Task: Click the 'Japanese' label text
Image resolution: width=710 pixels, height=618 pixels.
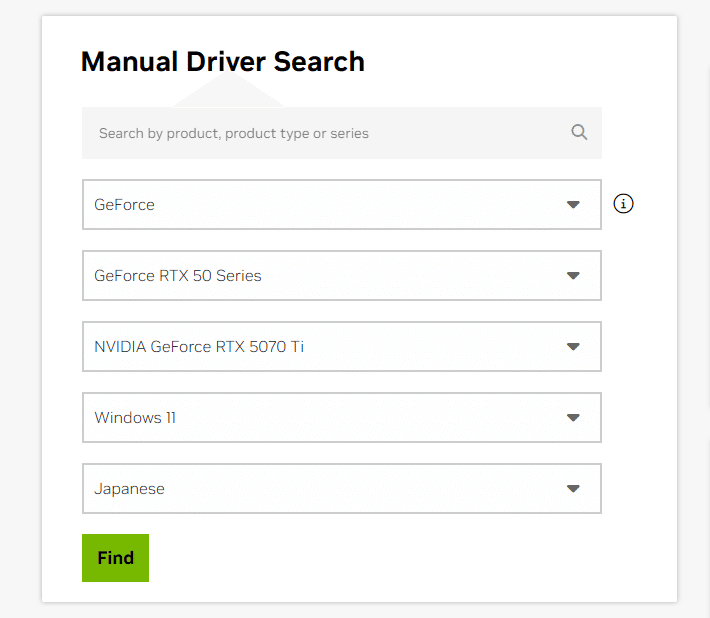Action: pos(129,489)
